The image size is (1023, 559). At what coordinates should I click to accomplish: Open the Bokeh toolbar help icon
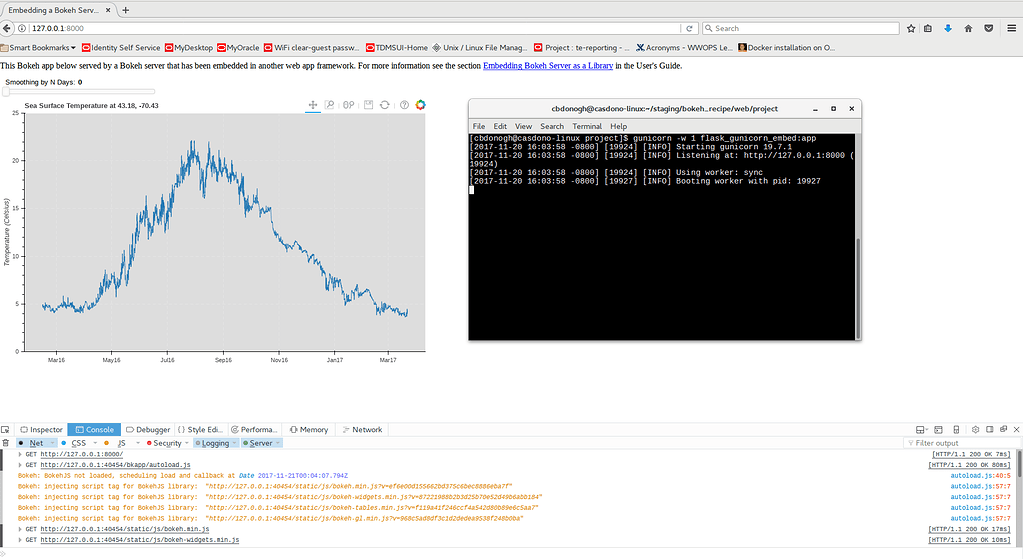tap(405, 105)
